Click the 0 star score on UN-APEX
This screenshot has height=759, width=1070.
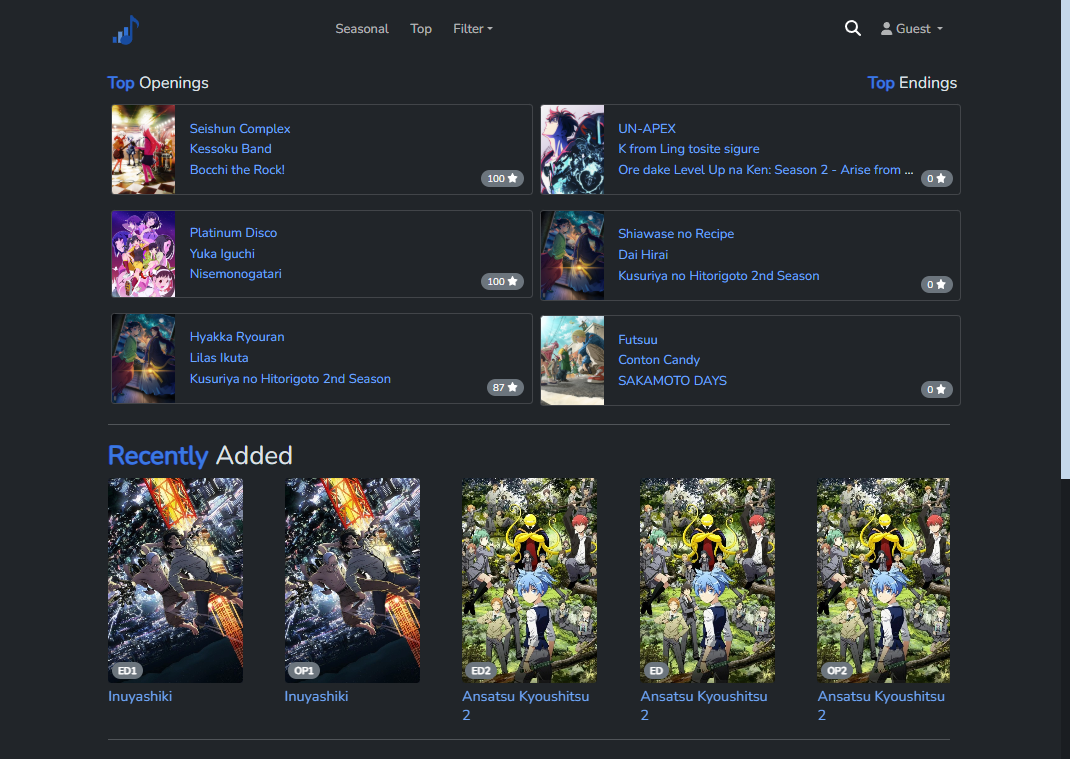[936, 178]
